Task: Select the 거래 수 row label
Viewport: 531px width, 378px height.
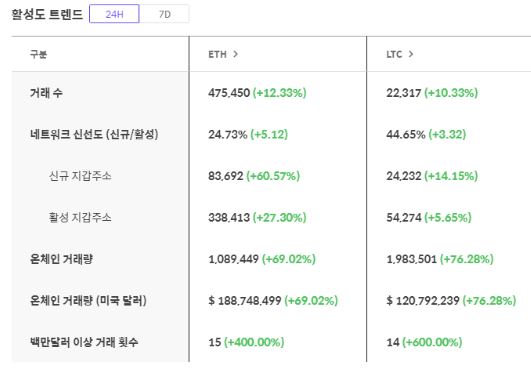Action: (46, 92)
